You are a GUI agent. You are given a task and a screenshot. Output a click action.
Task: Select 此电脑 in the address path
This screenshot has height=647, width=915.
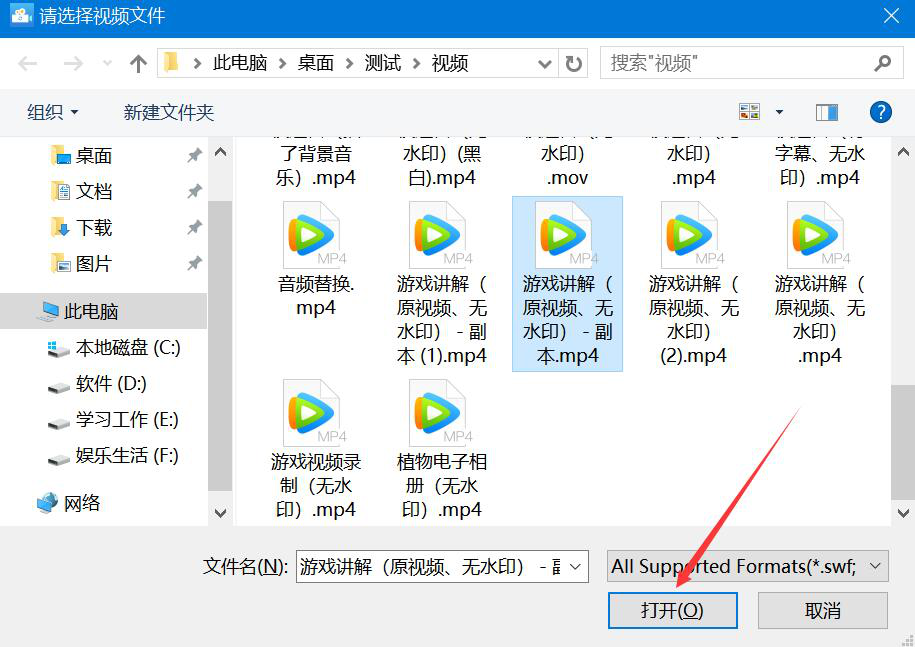[x=240, y=62]
